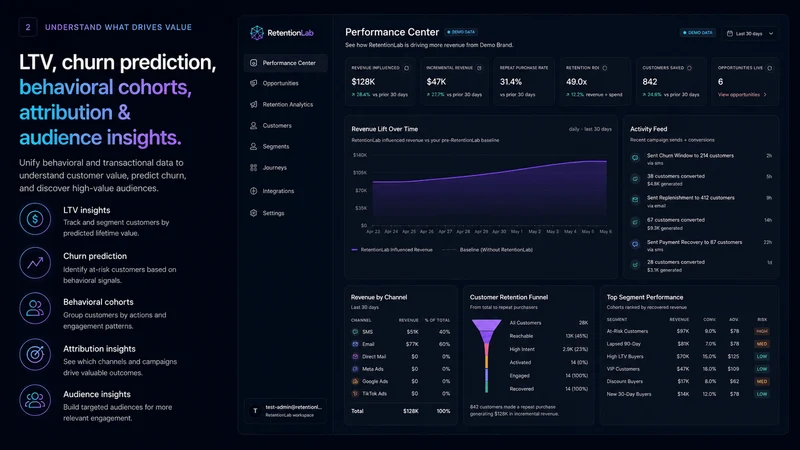Click info icon on Opportunities Live card
800x450 pixels.
[x=769, y=68]
